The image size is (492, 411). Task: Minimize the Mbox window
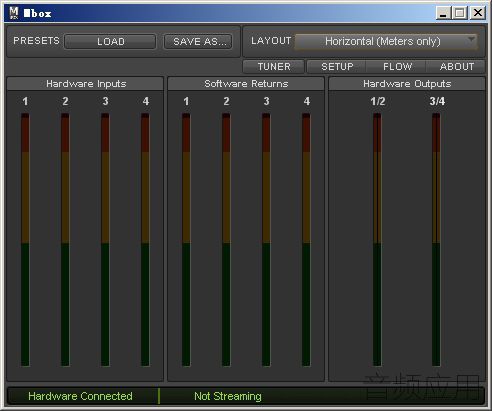pyautogui.click(x=443, y=13)
